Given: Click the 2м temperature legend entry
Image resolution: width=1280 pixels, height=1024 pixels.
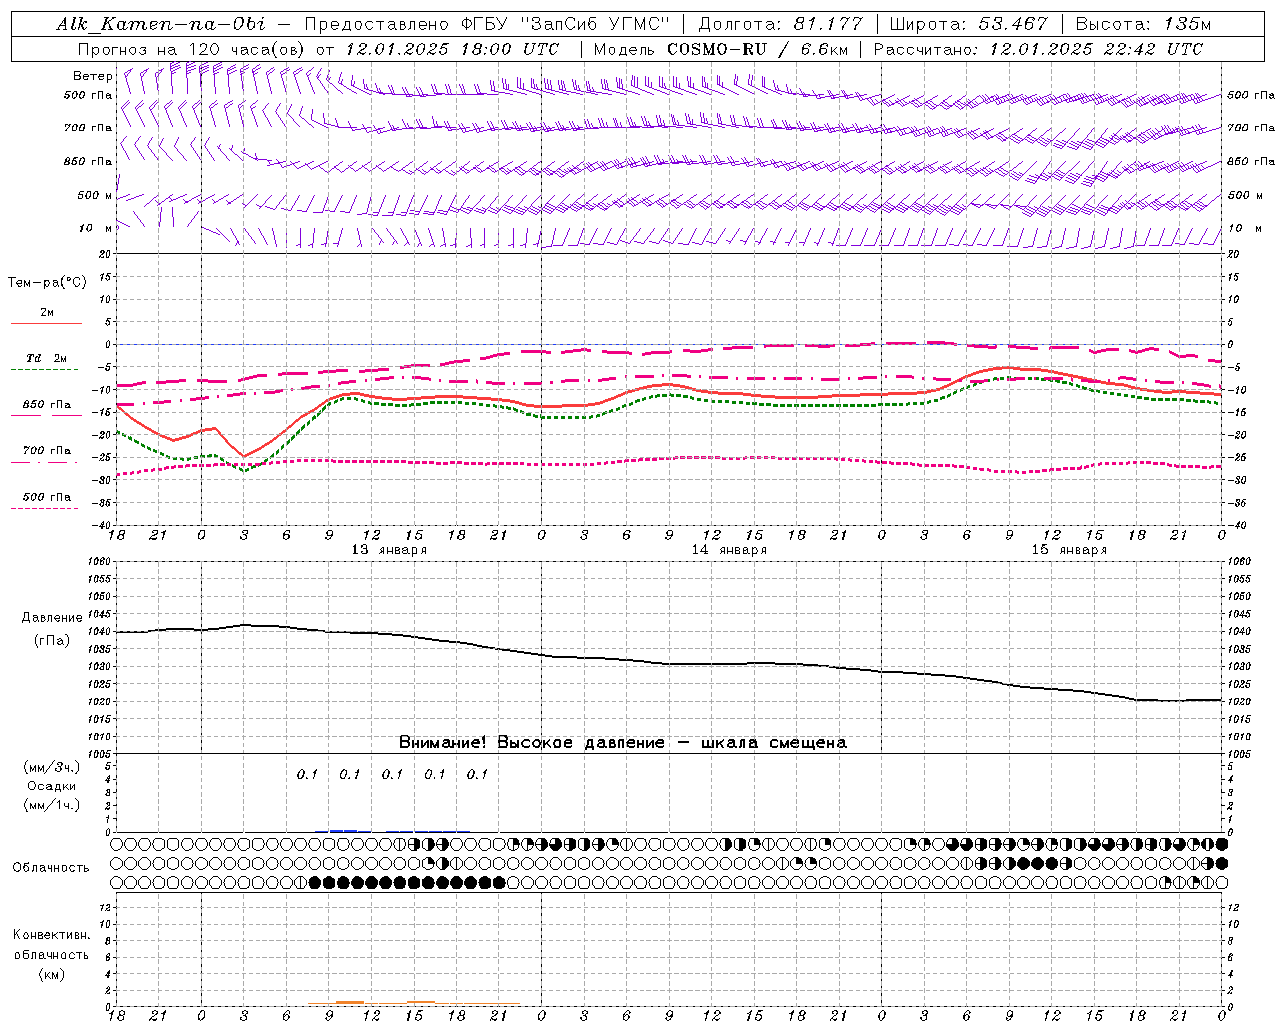Looking at the screenshot, I should tap(47, 312).
